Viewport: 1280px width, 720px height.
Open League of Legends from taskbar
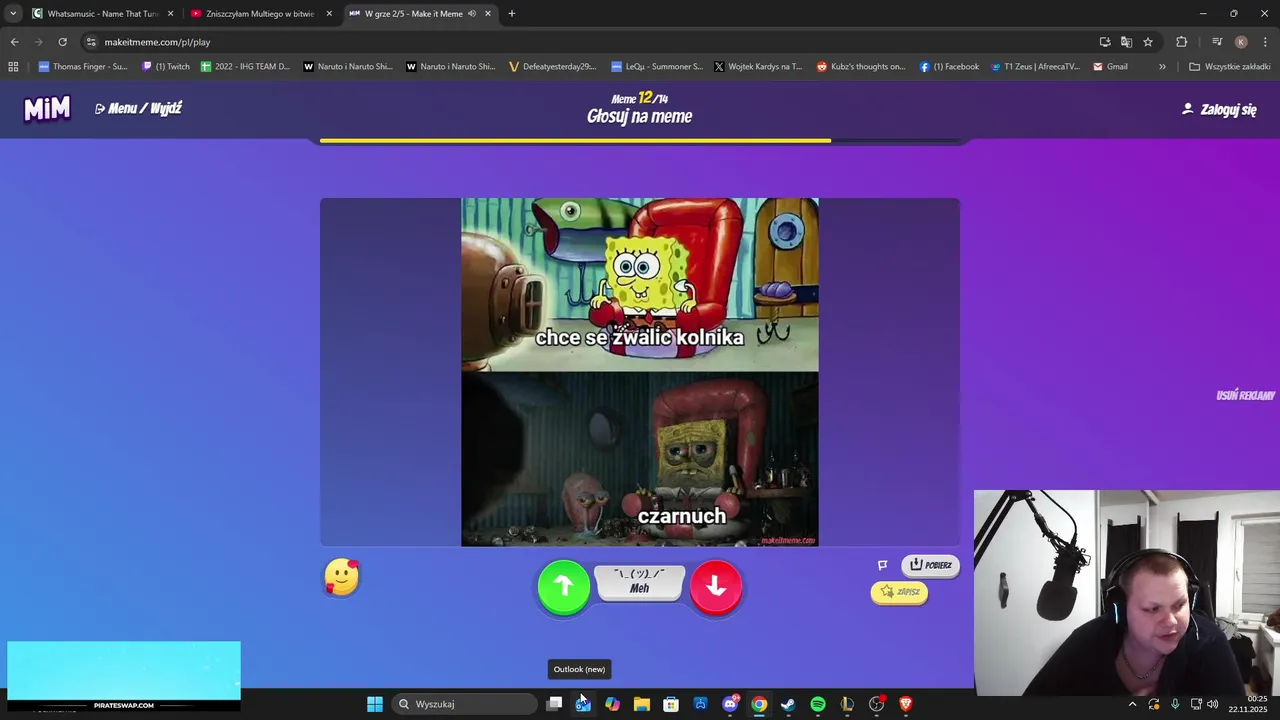coord(847,704)
